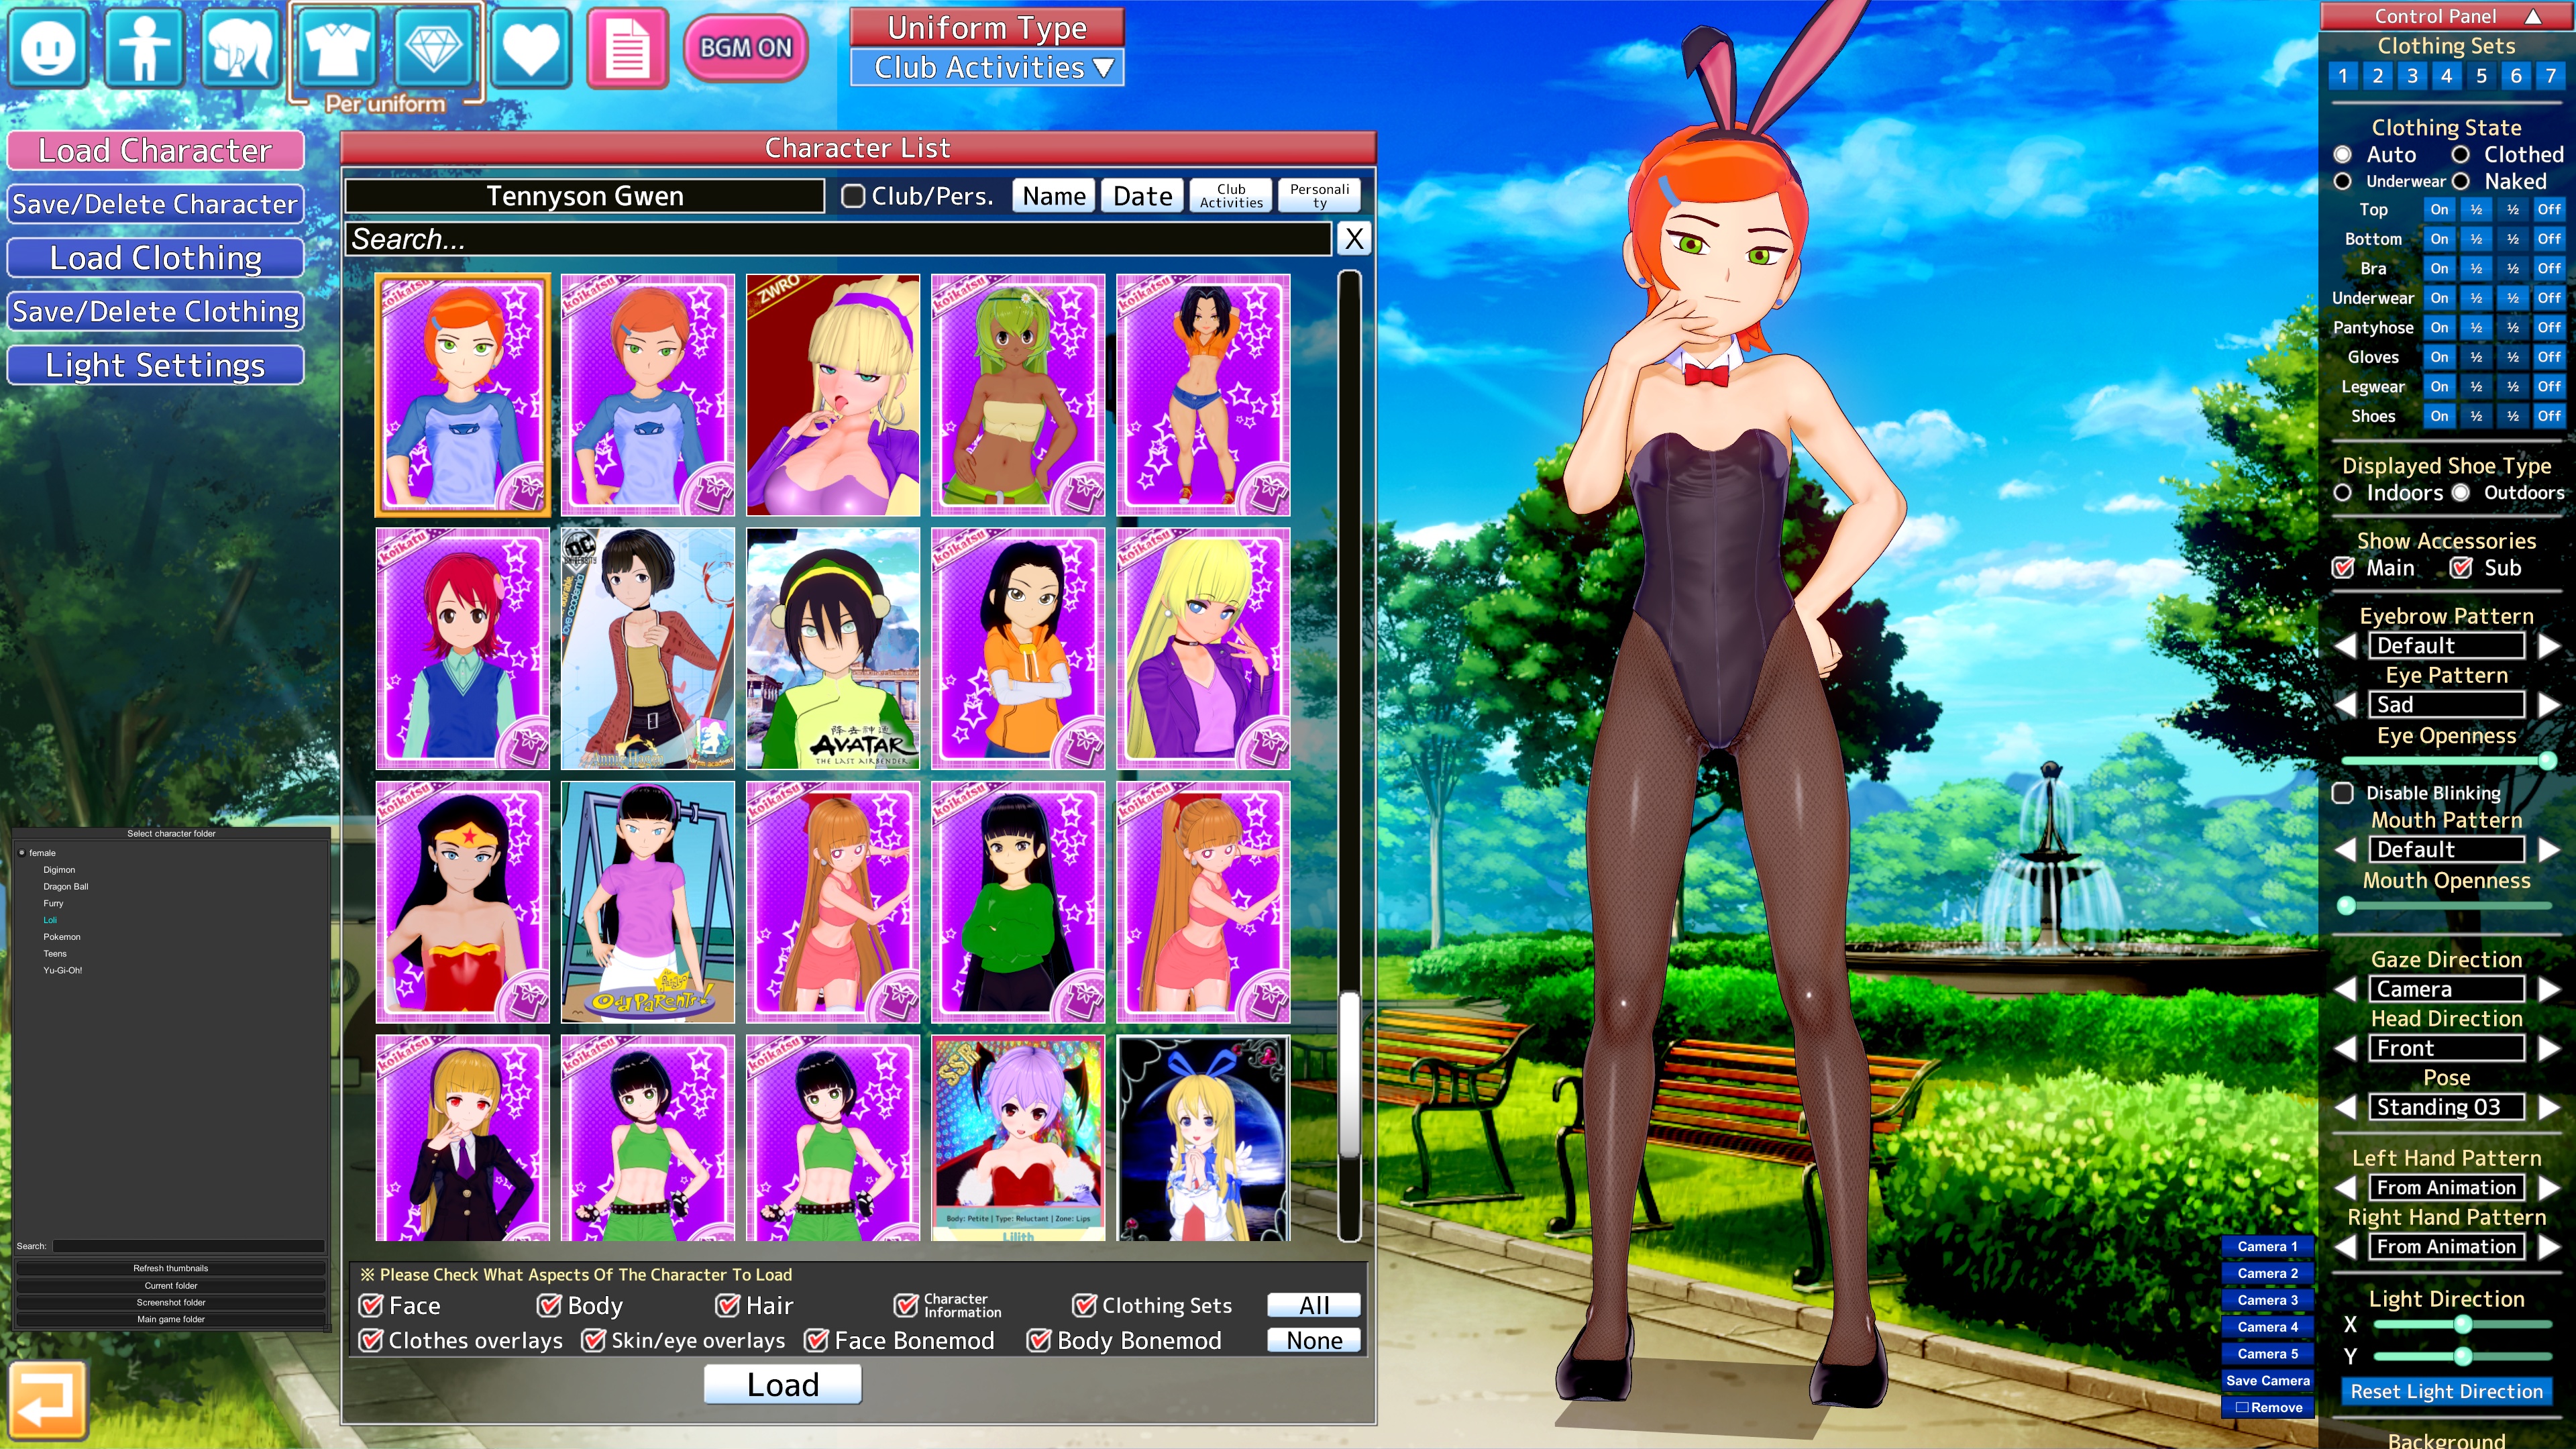Click the character Search field
The image size is (2576, 1449).
[838, 239]
